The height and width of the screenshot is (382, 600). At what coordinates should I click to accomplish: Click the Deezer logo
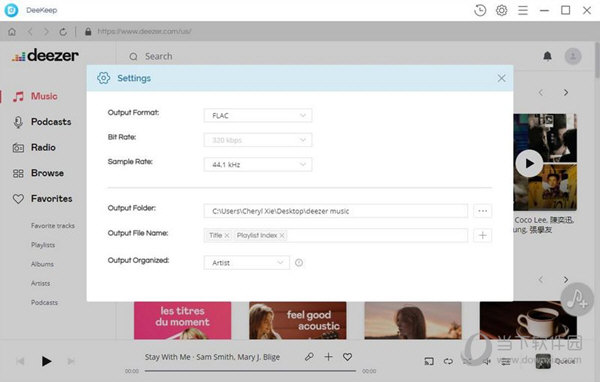[x=45, y=56]
